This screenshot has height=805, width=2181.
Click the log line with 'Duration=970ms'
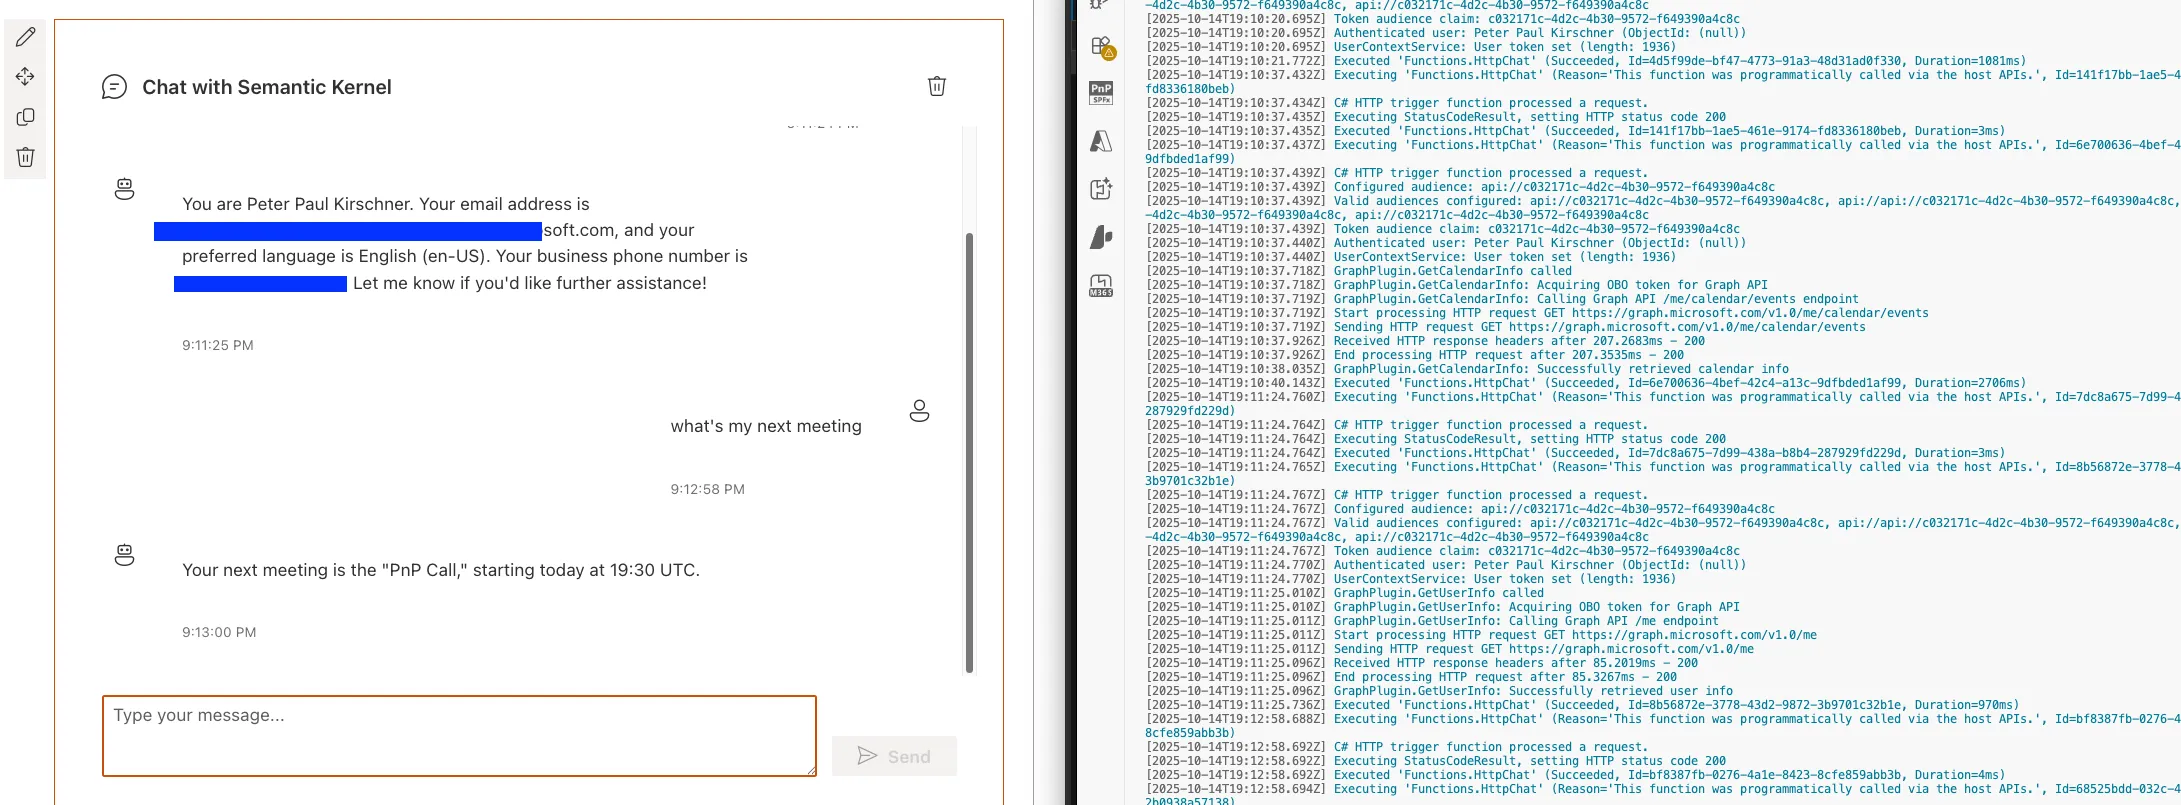1582,705
